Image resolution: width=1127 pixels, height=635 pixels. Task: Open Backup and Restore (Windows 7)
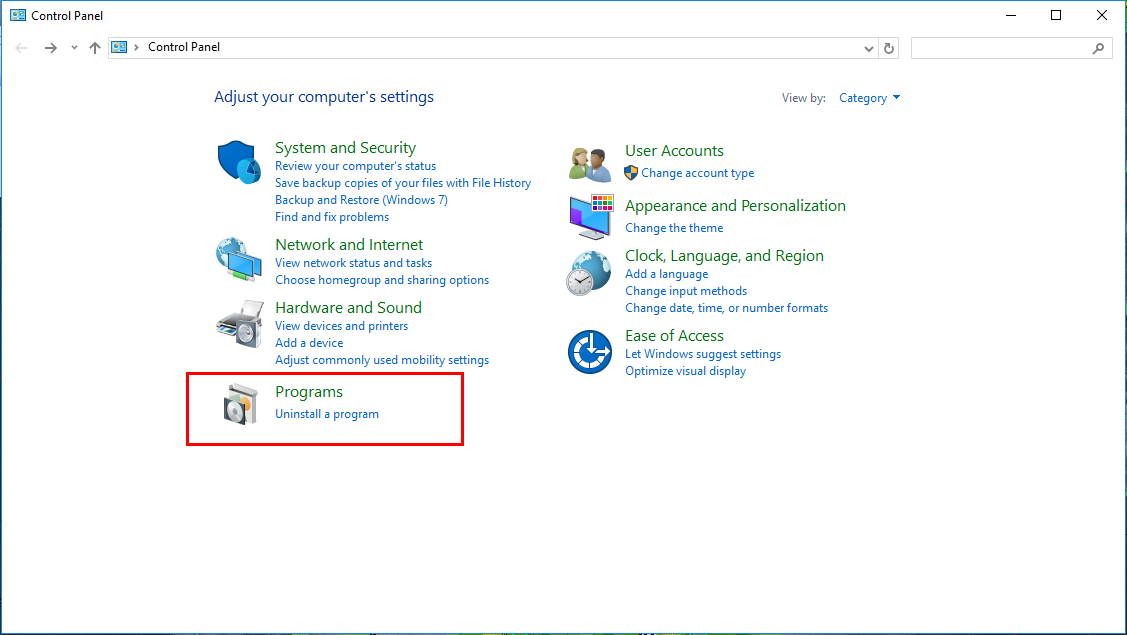[361, 200]
